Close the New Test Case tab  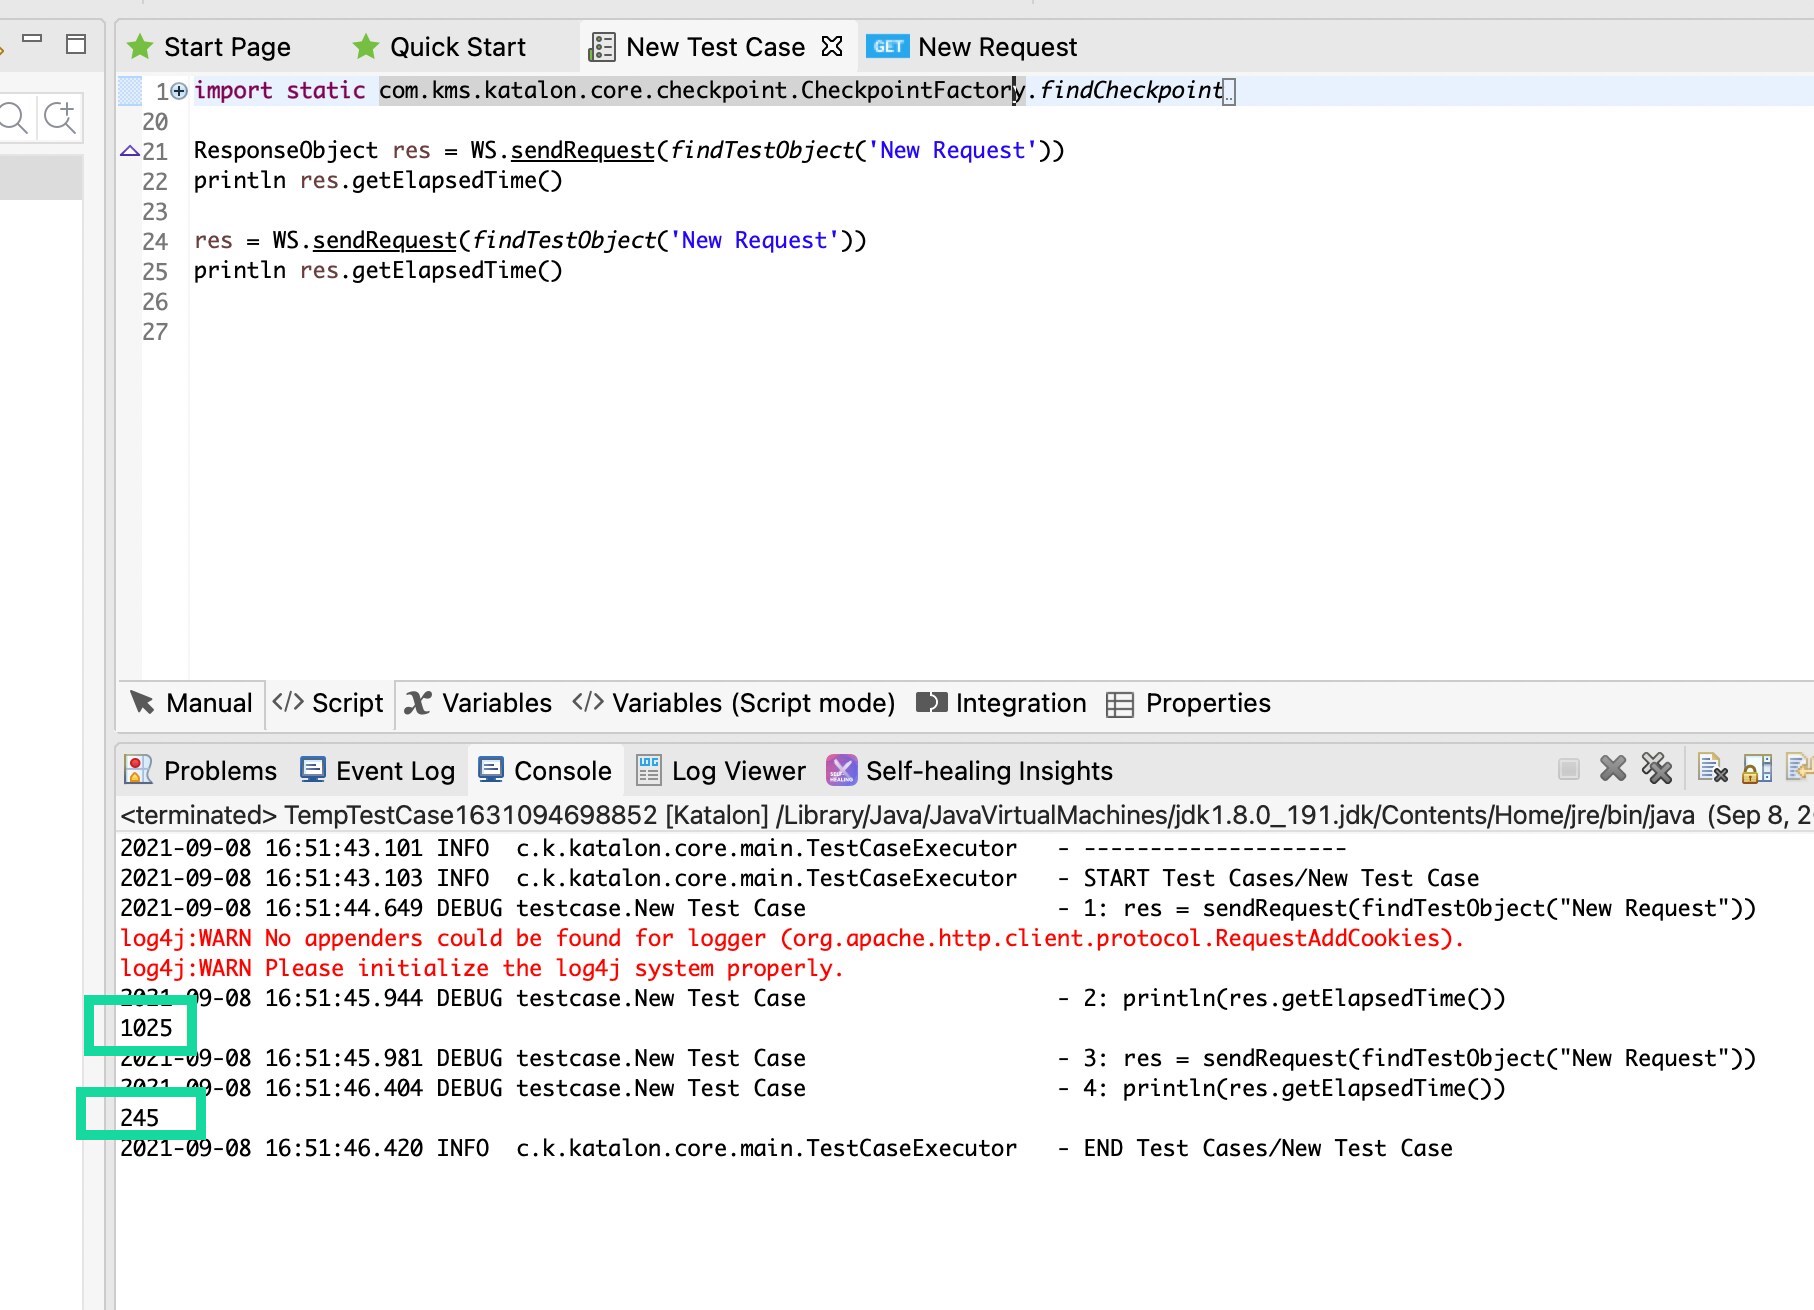click(x=832, y=46)
